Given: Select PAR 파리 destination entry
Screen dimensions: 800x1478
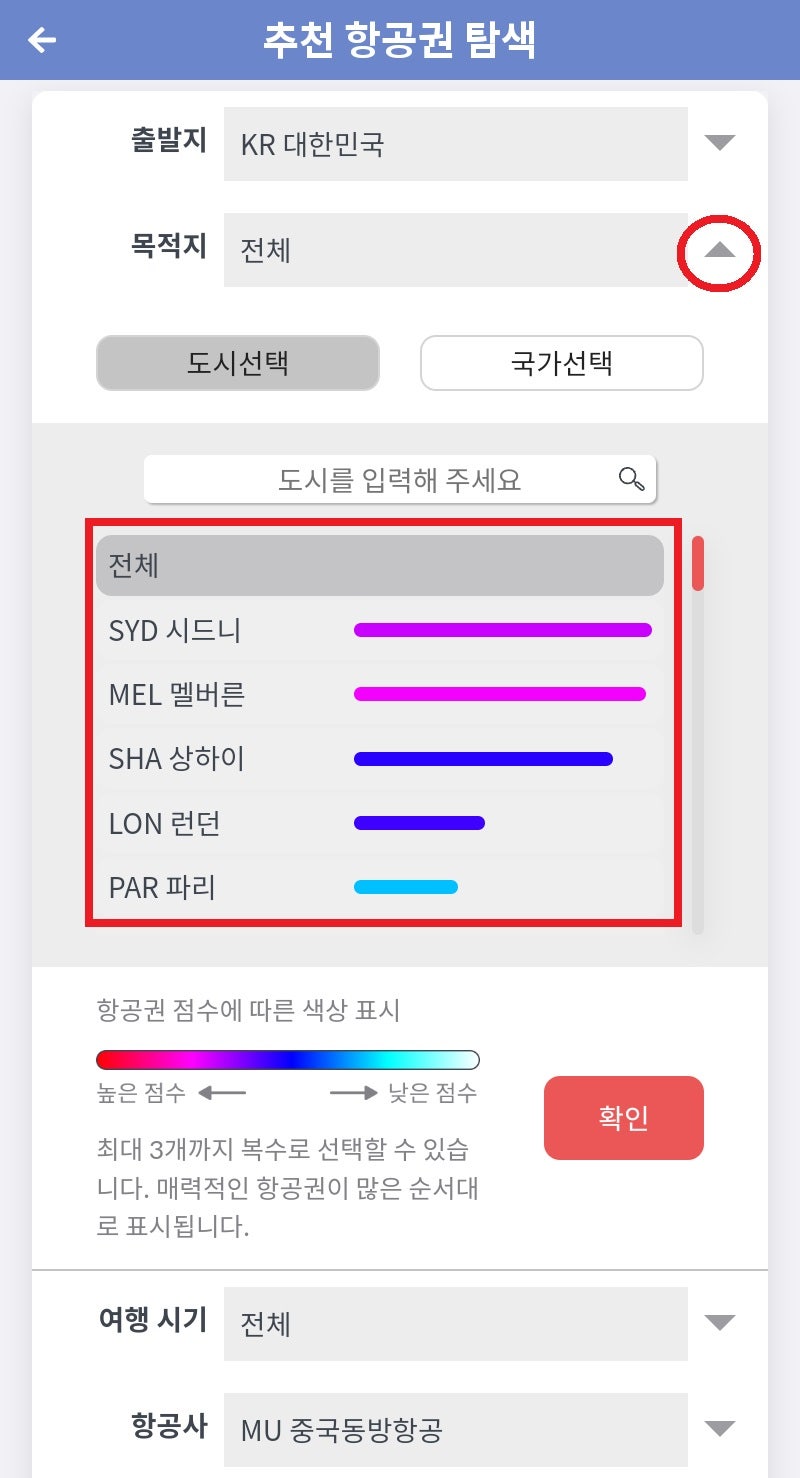Looking at the screenshot, I should click(200, 887).
